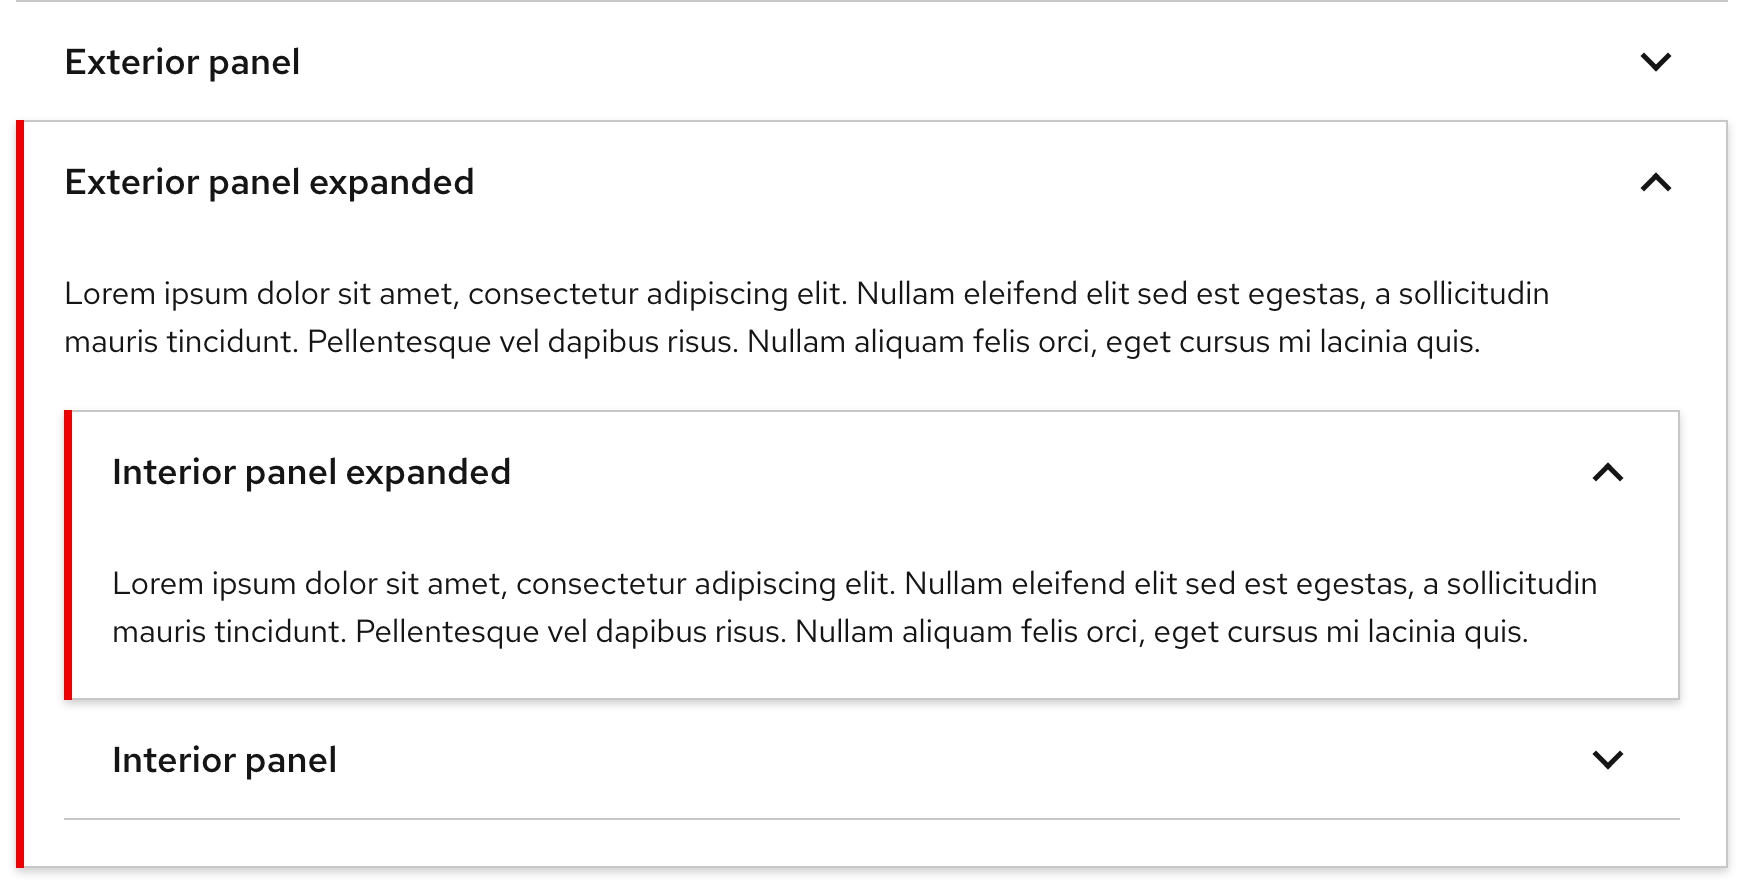Toggle the "Interior panel expanded" heading
Image resolution: width=1744 pixels, height=884 pixels.
(311, 472)
